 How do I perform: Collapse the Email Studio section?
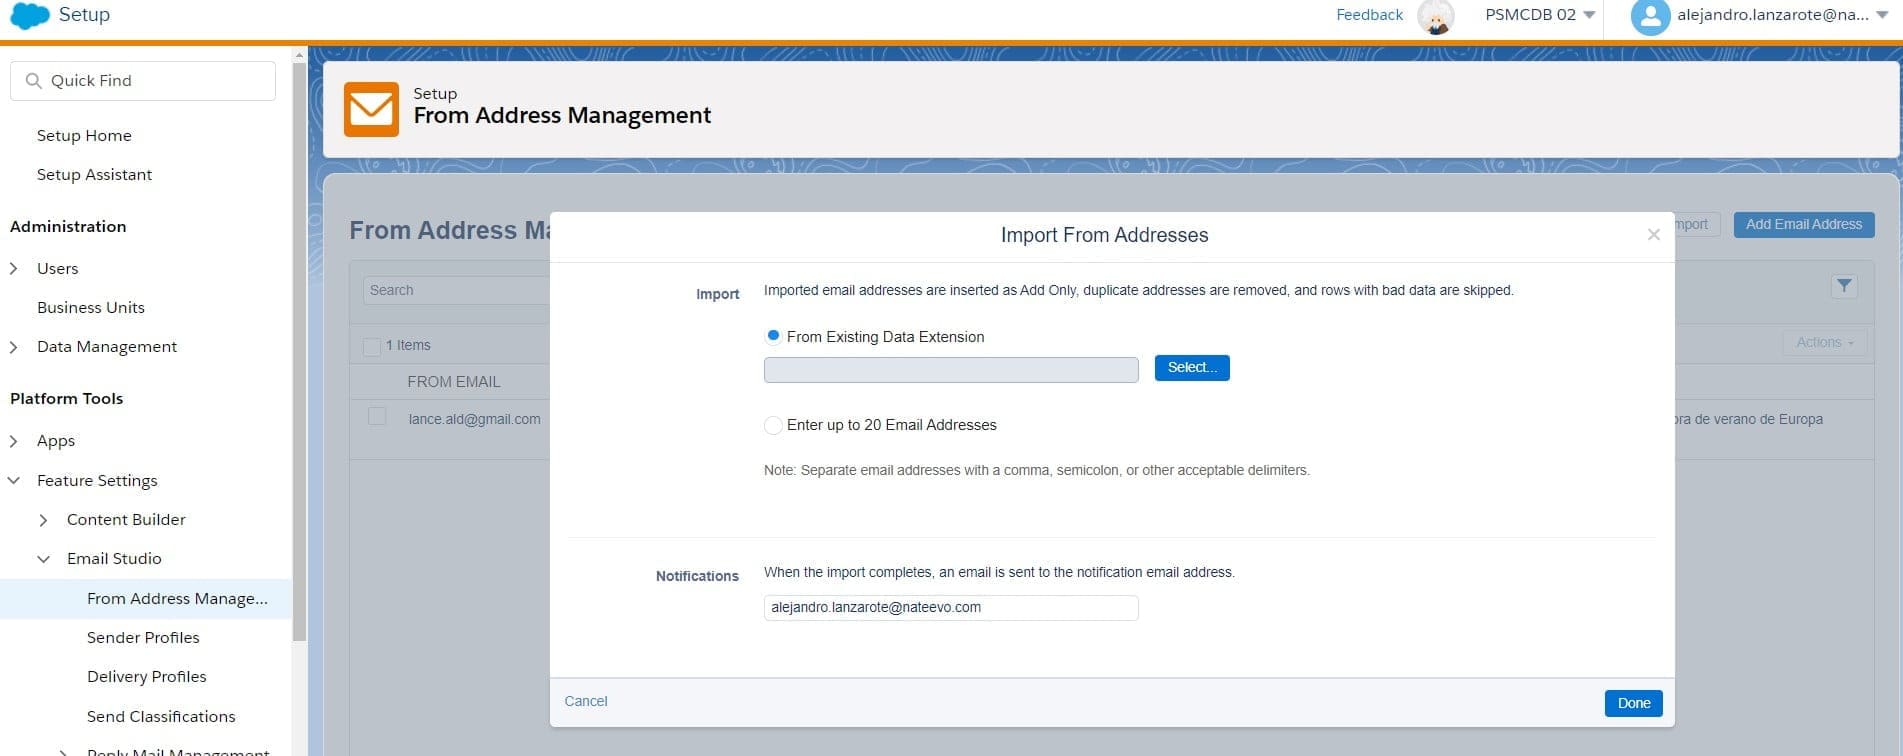tap(43, 559)
